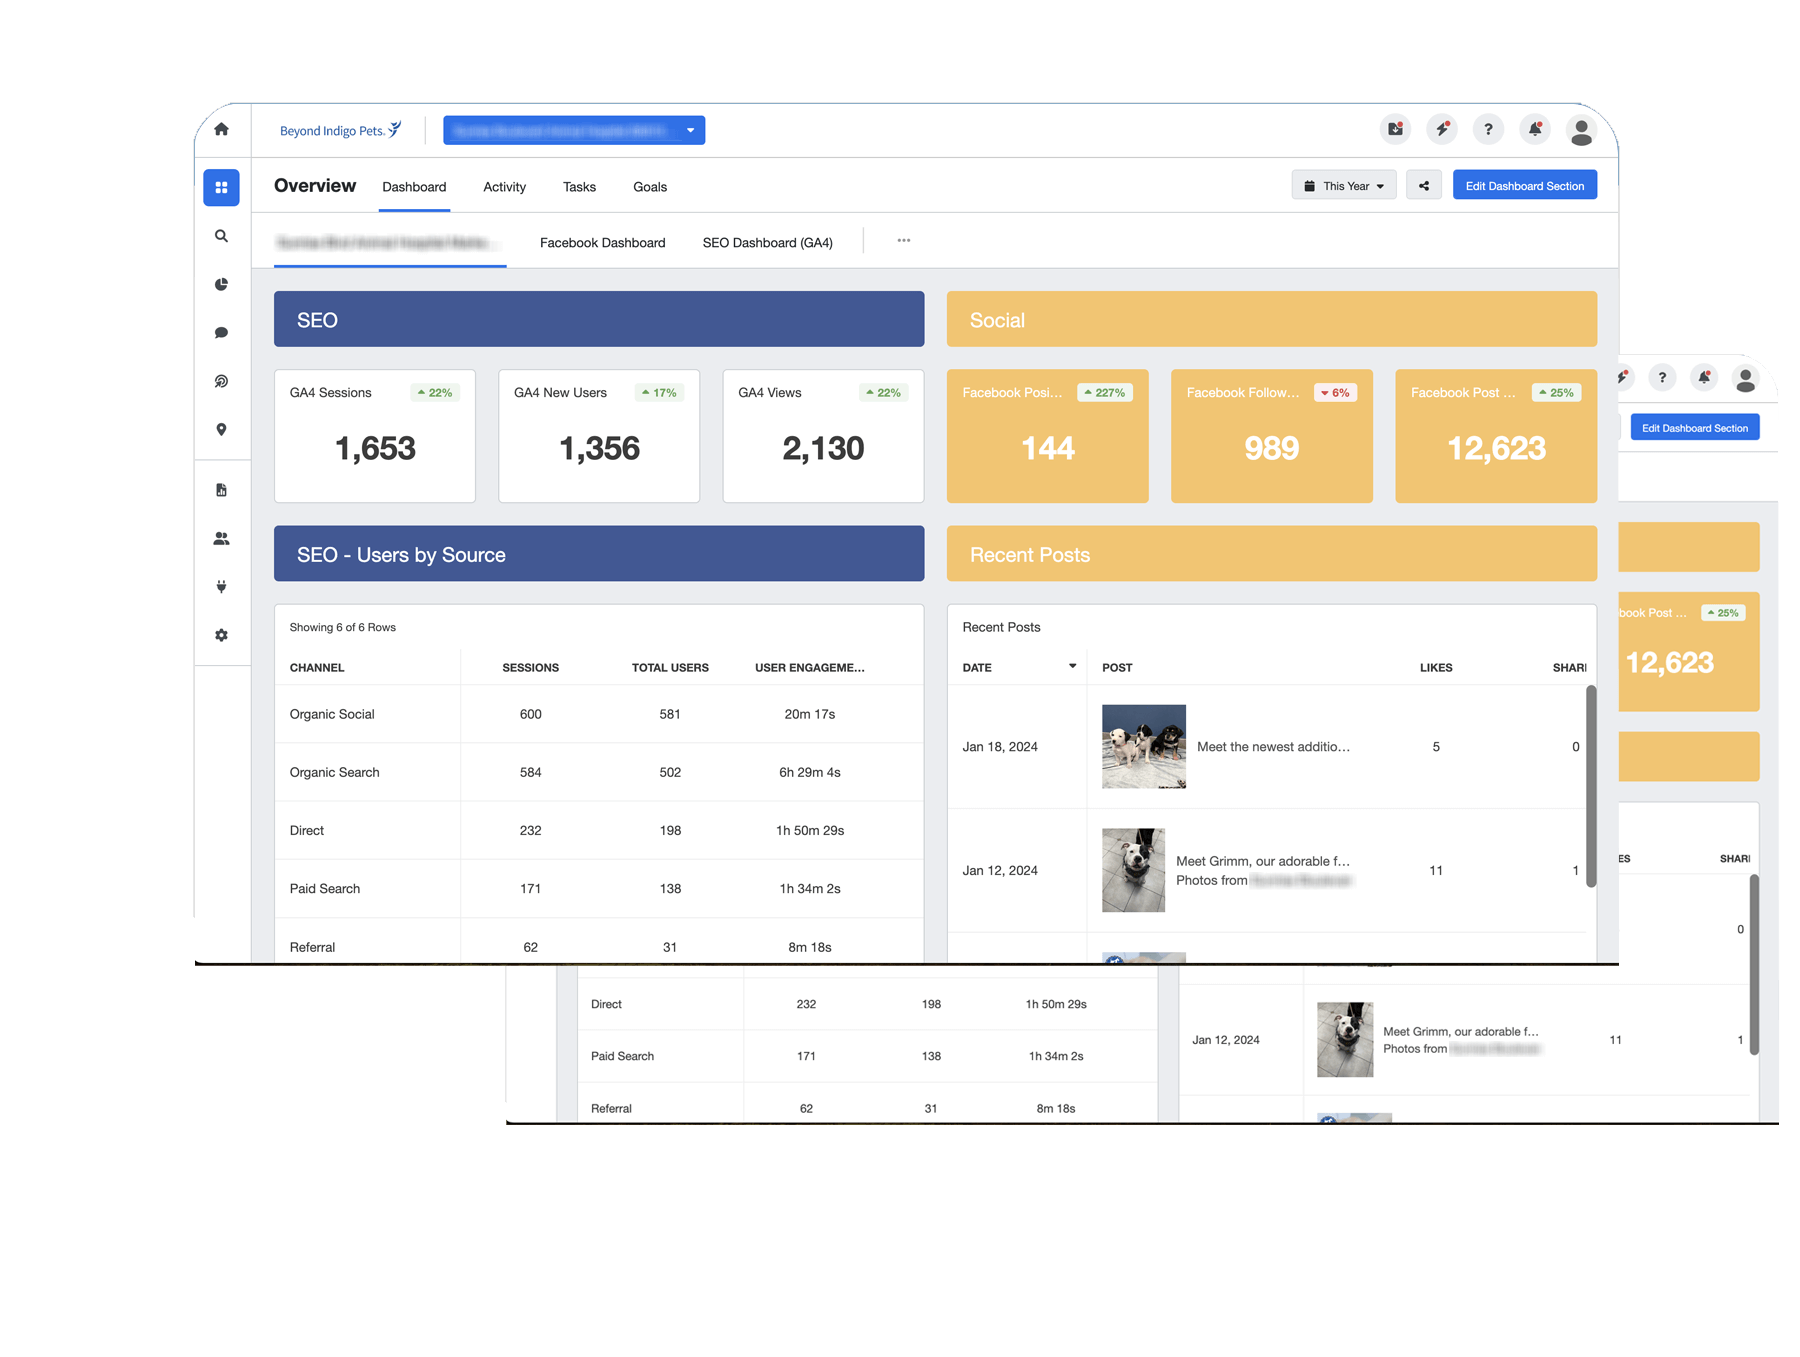Sort Recent Posts by the Date column arrow

click(1071, 666)
